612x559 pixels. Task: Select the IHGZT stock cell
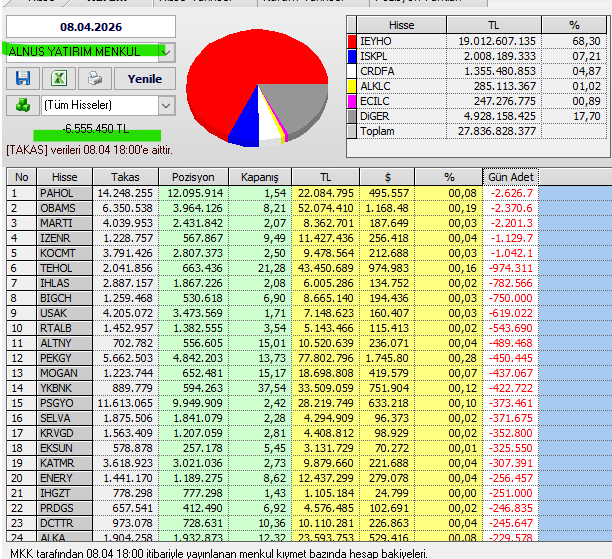[65, 493]
